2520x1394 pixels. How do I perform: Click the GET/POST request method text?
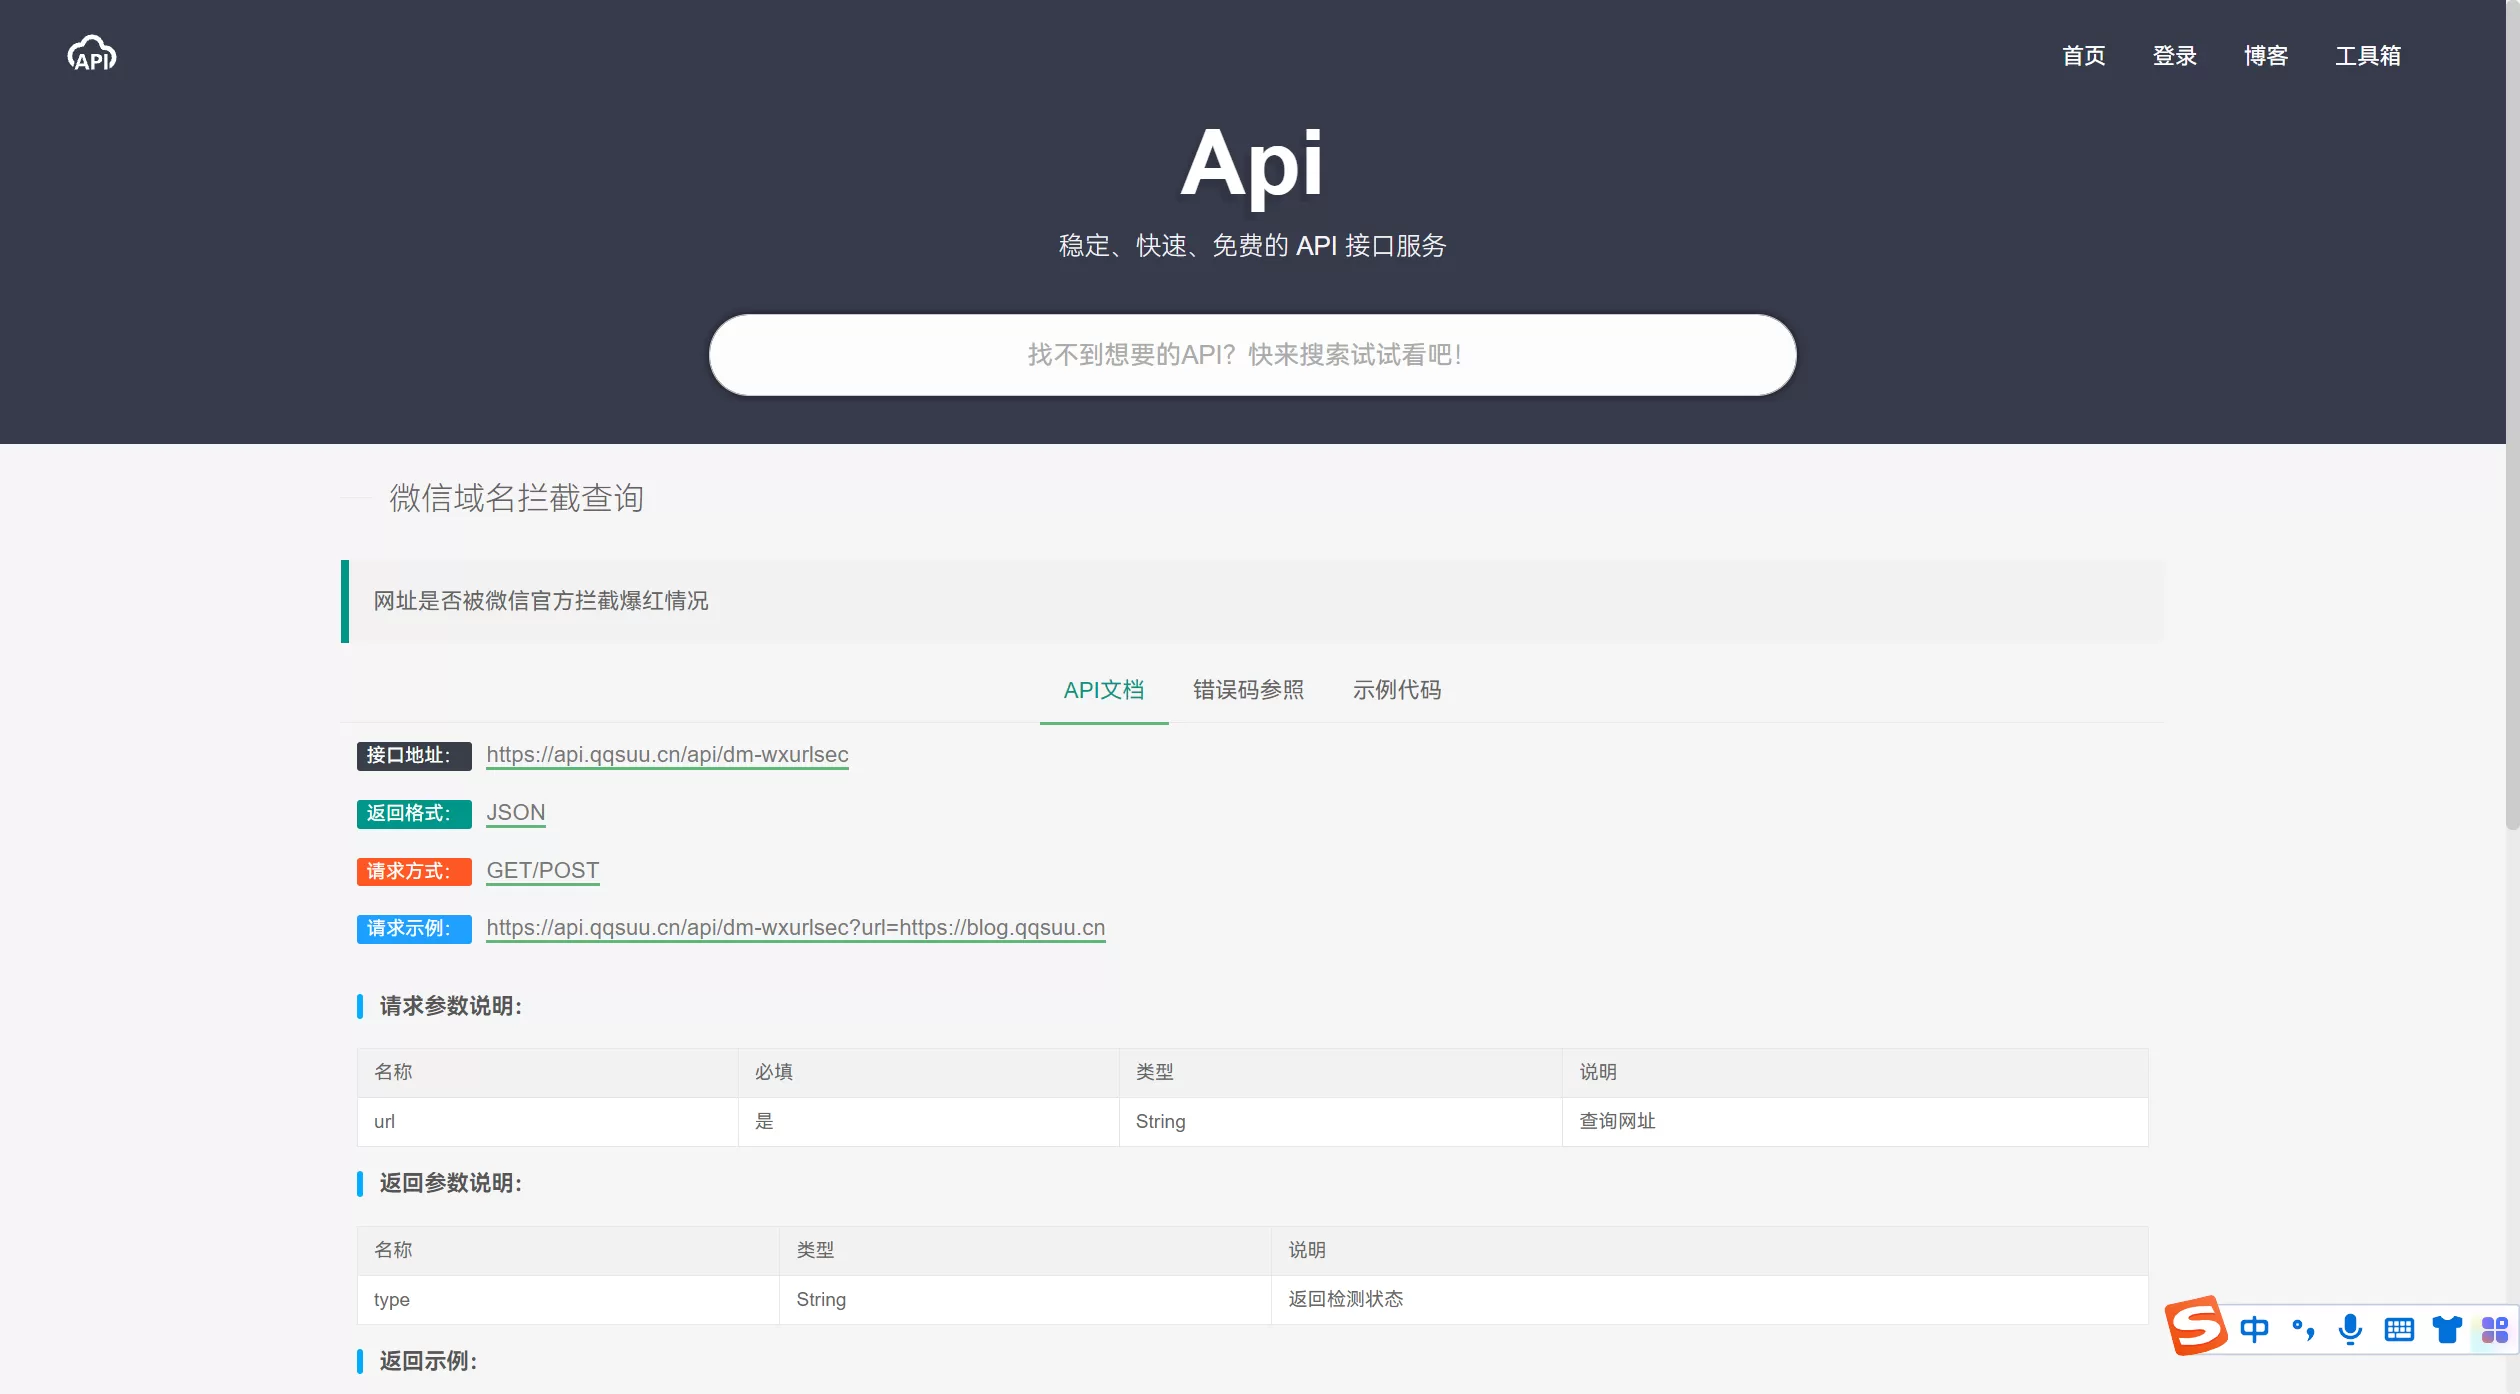coord(542,871)
